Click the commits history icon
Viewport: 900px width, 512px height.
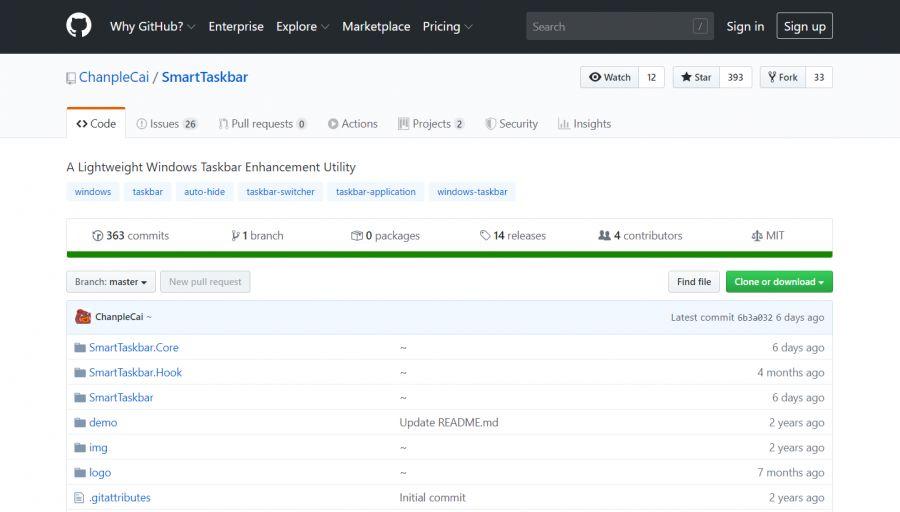pyautogui.click(x=97, y=236)
